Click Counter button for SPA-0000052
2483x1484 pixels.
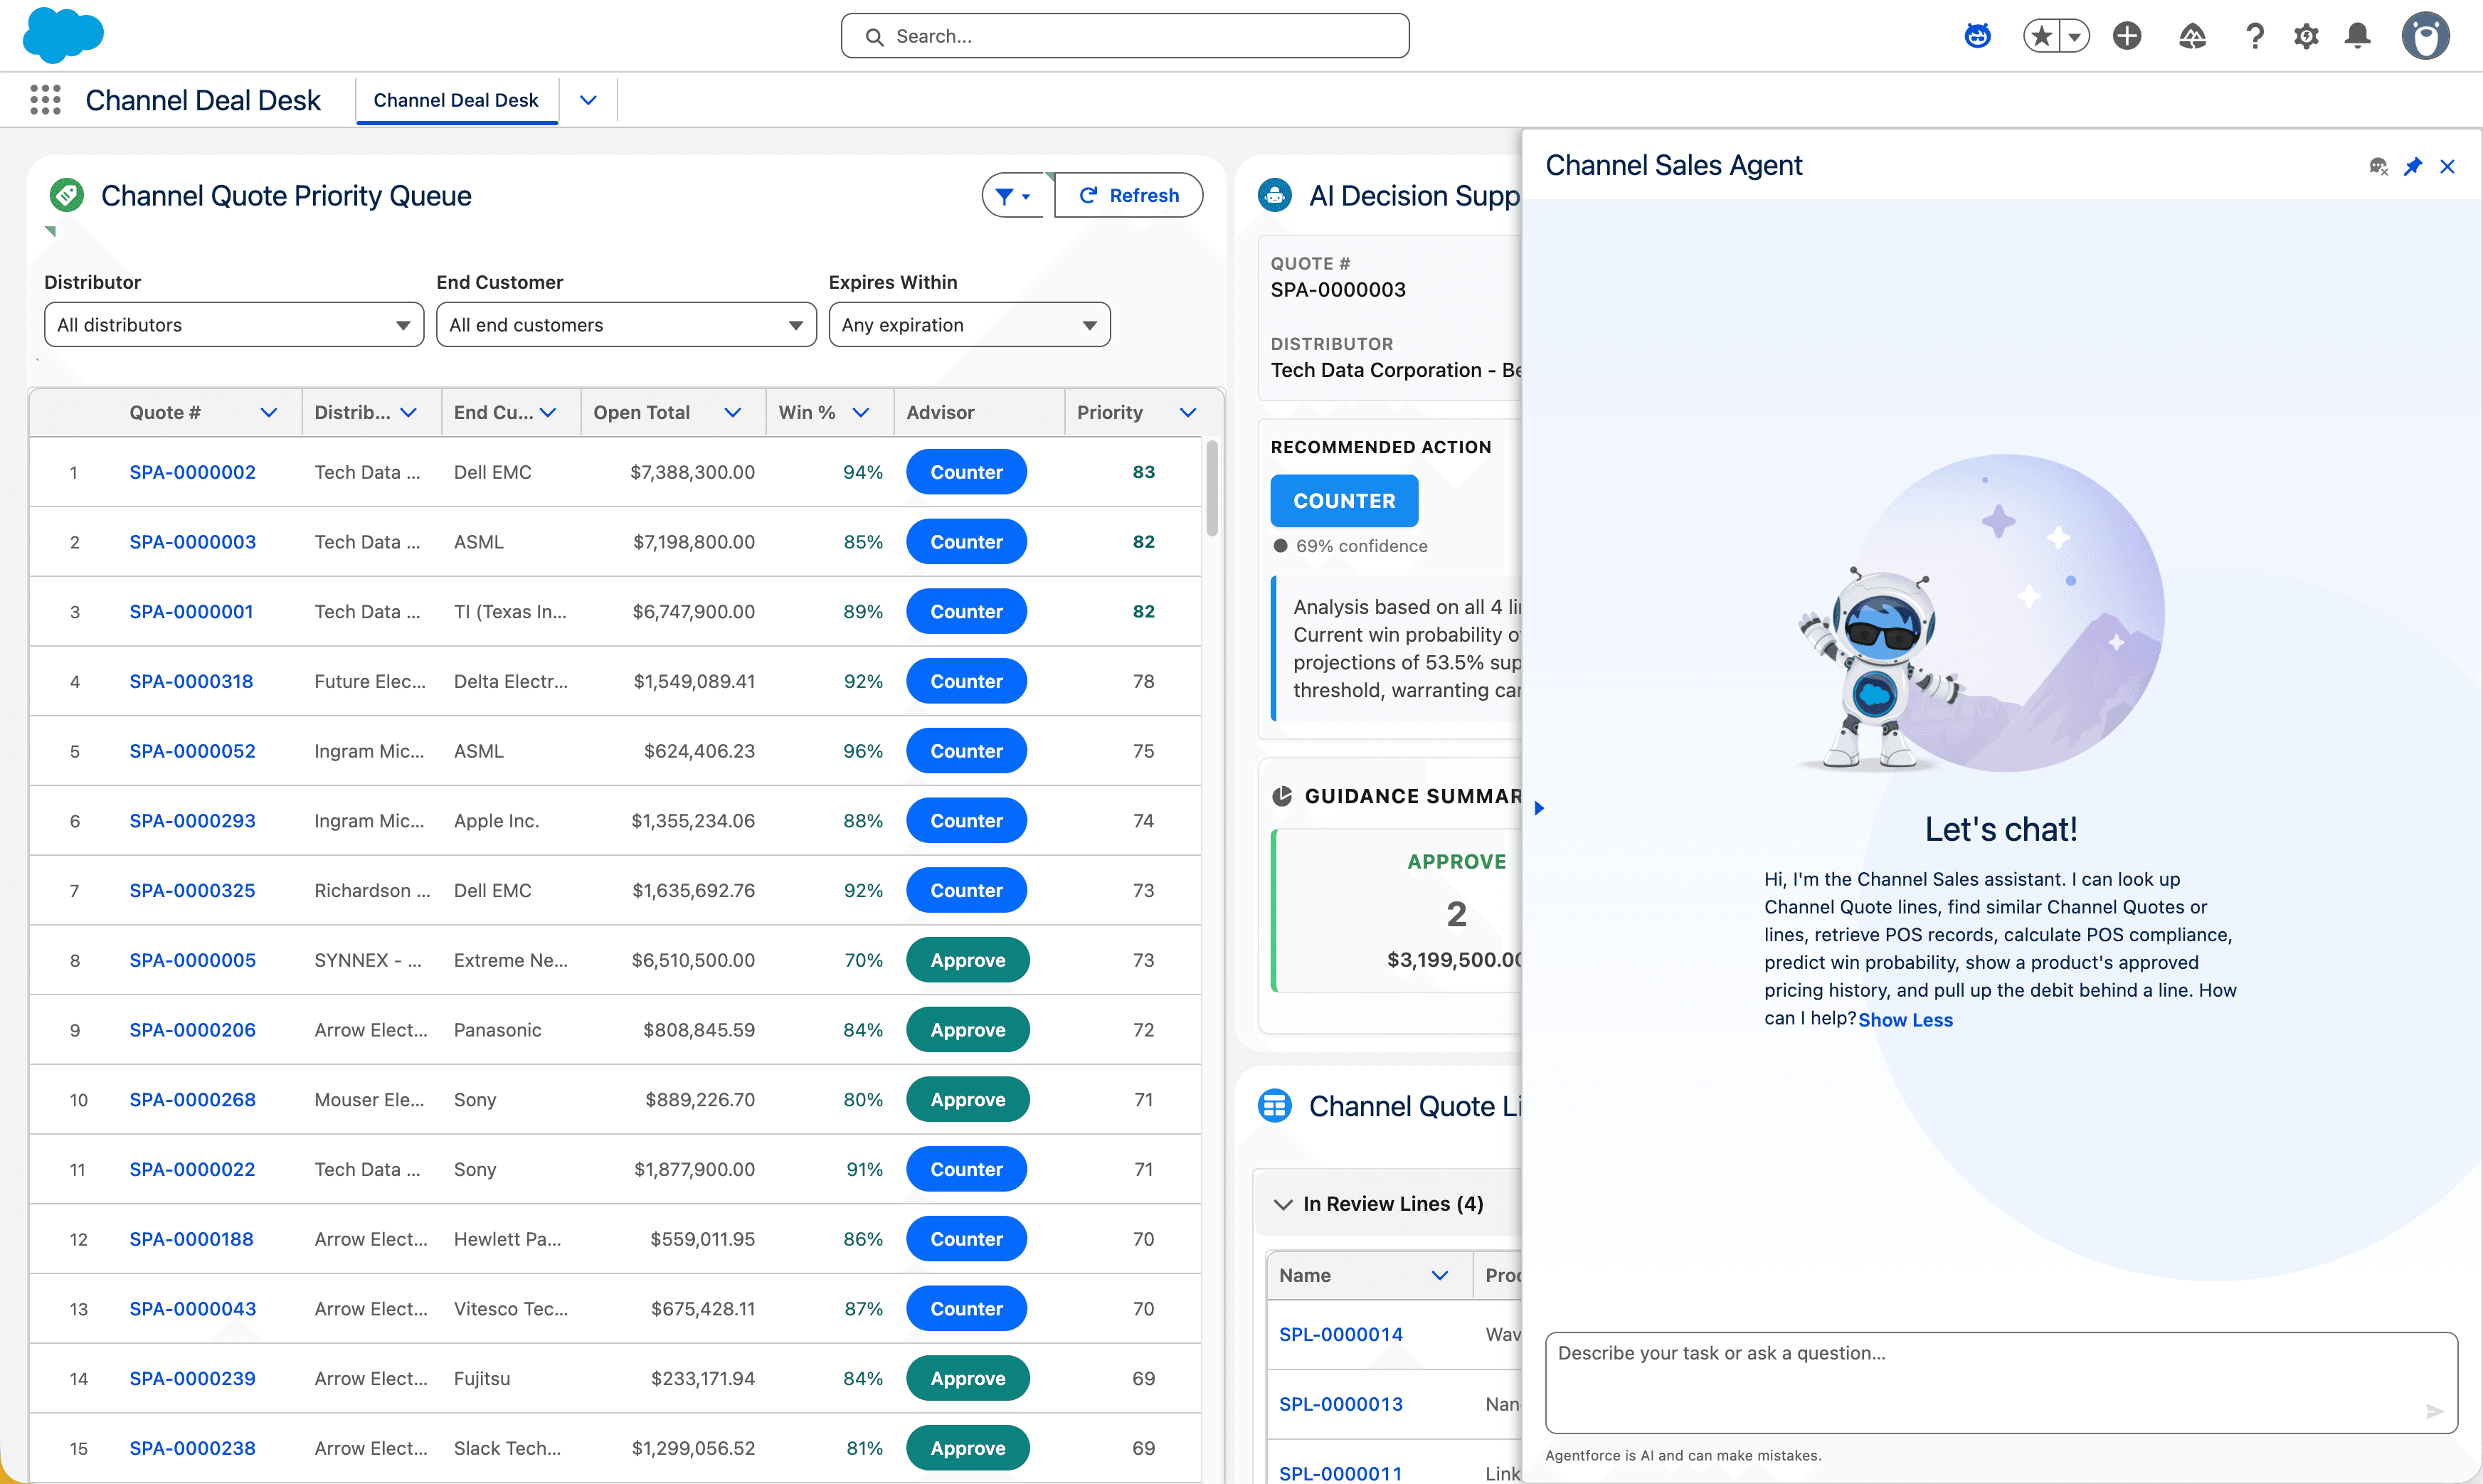tap(966, 751)
